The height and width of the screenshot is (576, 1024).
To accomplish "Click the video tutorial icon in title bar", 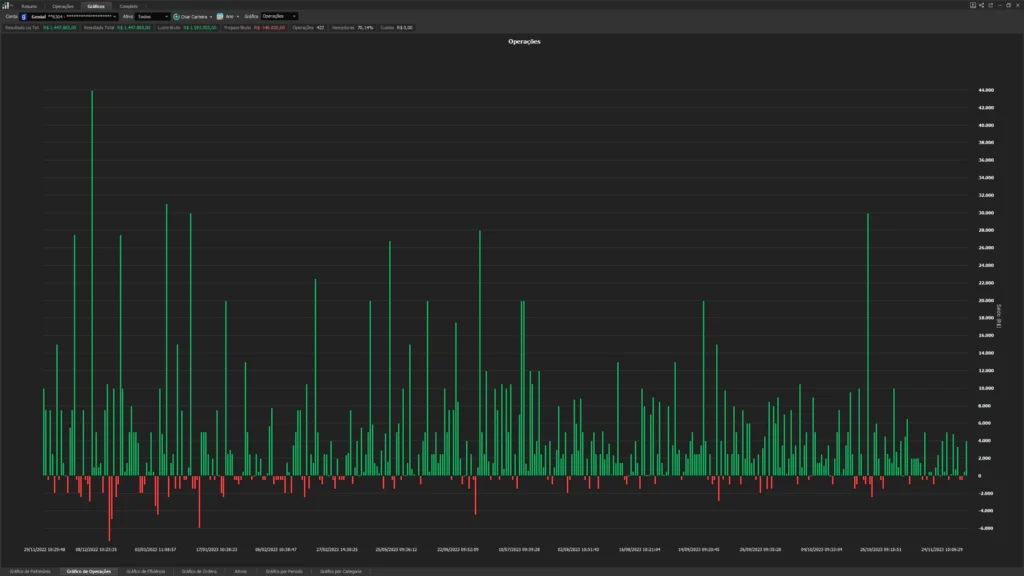I will pyautogui.click(x=973, y=5).
